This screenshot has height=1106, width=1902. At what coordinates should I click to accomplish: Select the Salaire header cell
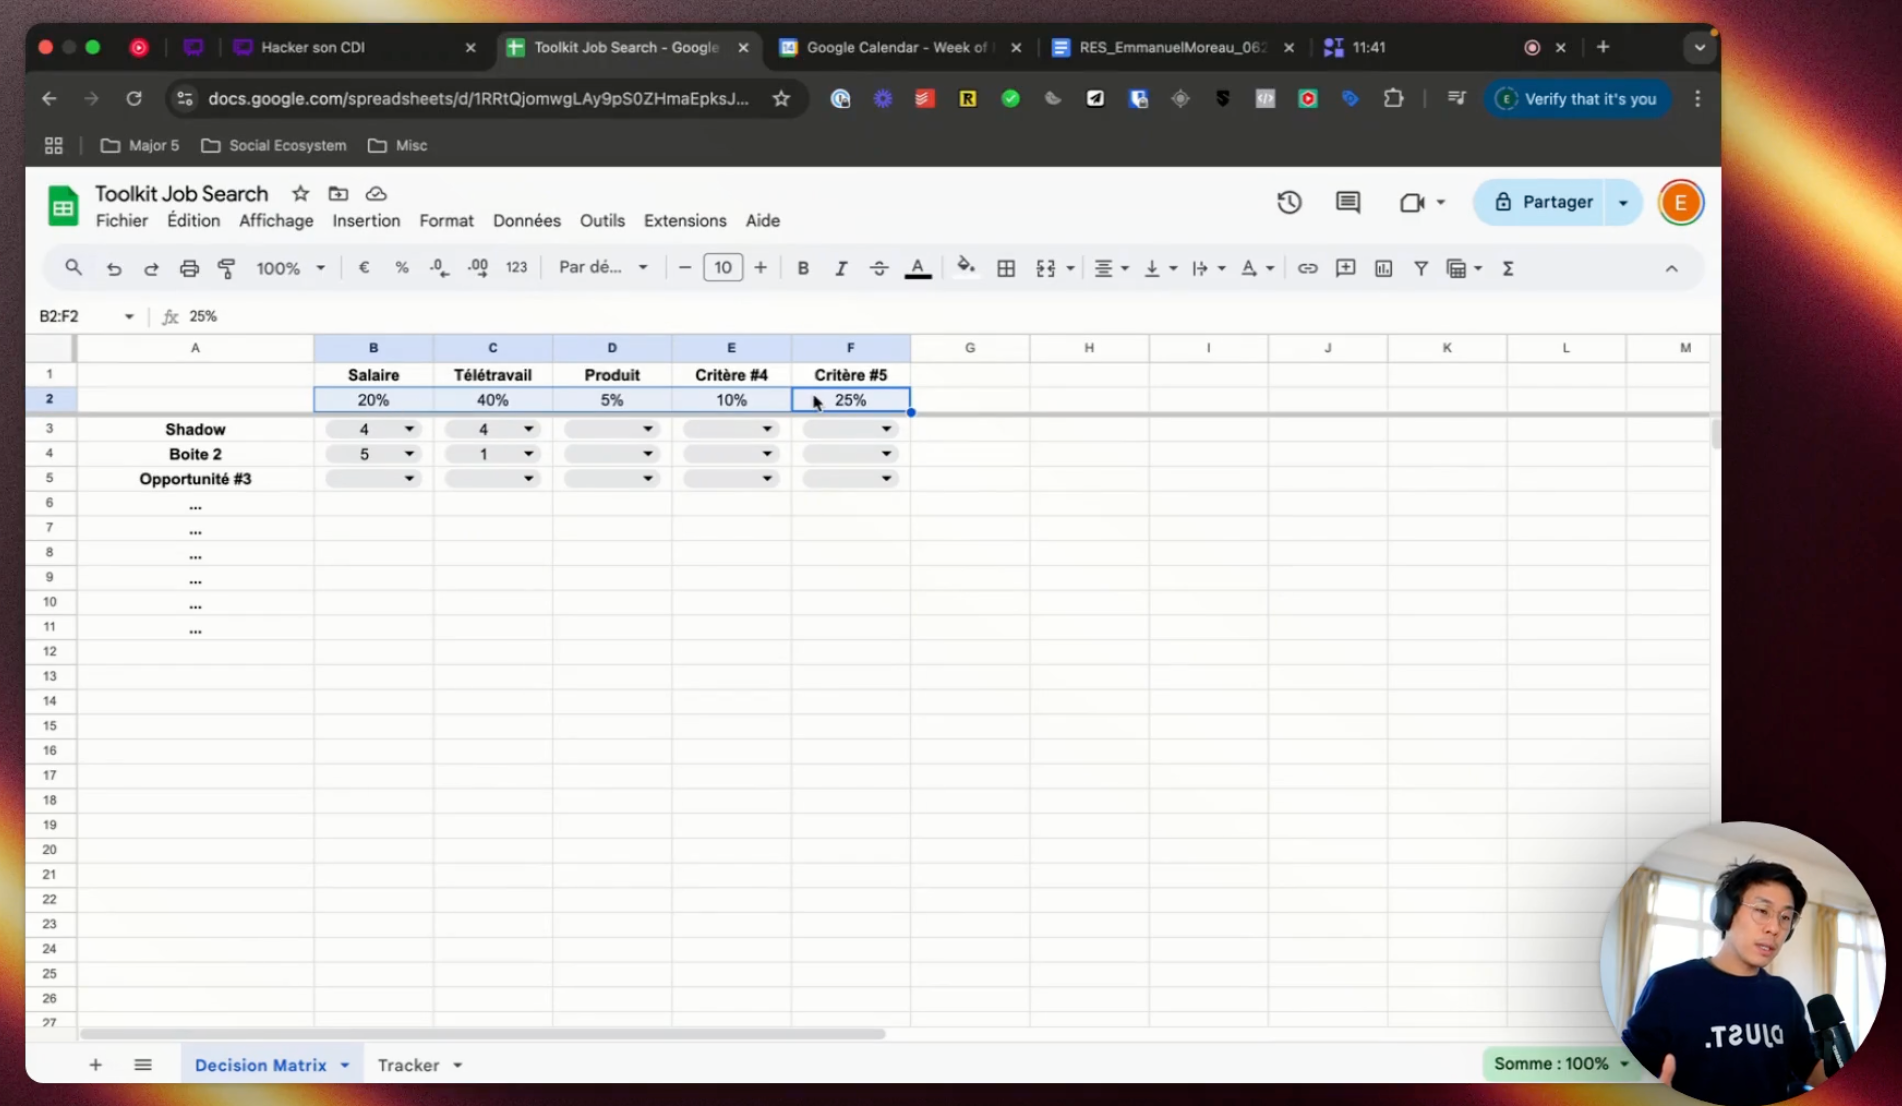[373, 375]
